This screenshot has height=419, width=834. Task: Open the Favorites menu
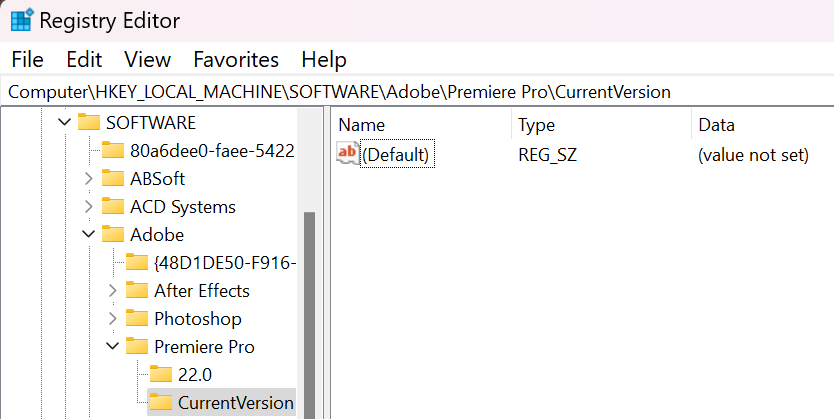coord(236,60)
